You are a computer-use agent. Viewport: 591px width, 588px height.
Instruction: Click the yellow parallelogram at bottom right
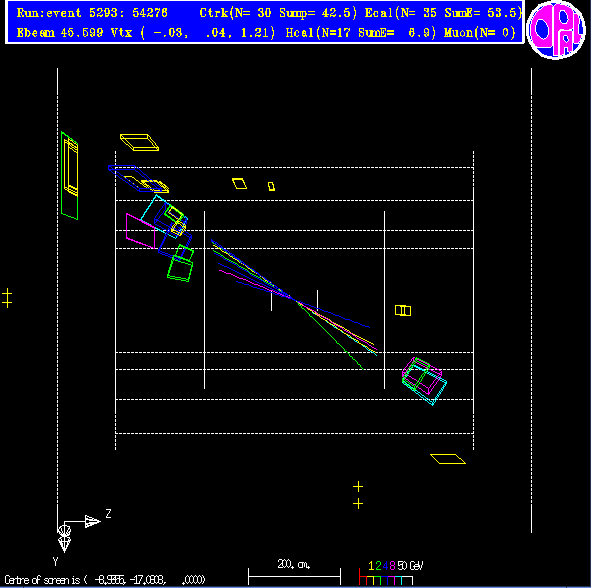click(448, 459)
